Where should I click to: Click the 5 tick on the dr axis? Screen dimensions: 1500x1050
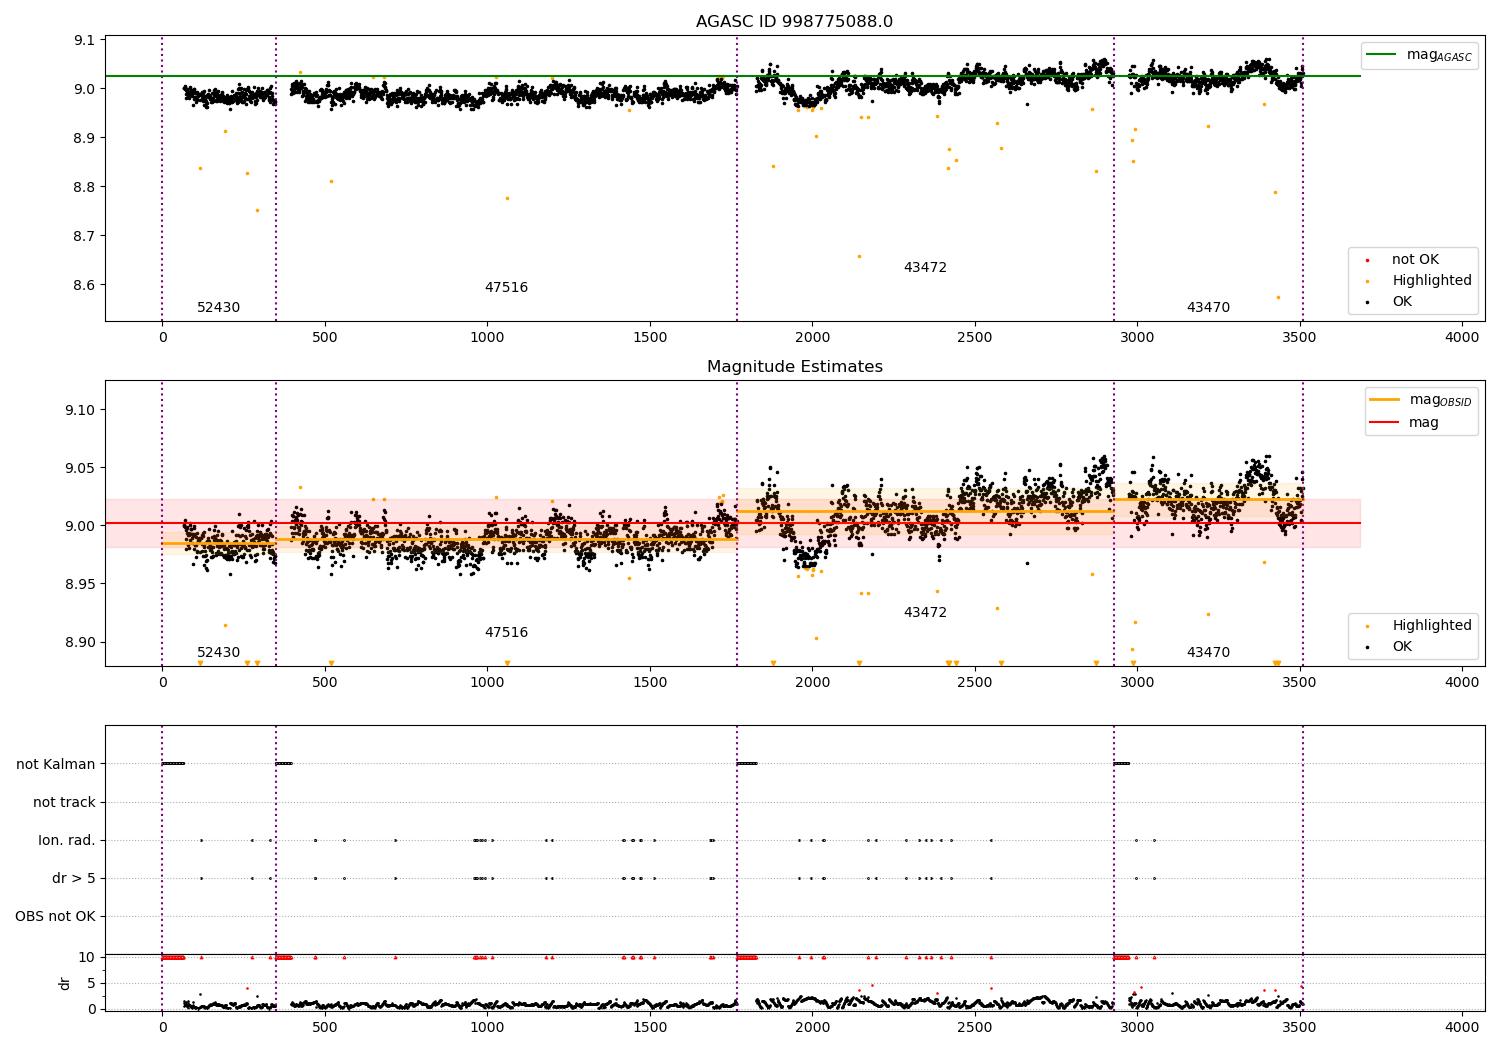[91, 983]
